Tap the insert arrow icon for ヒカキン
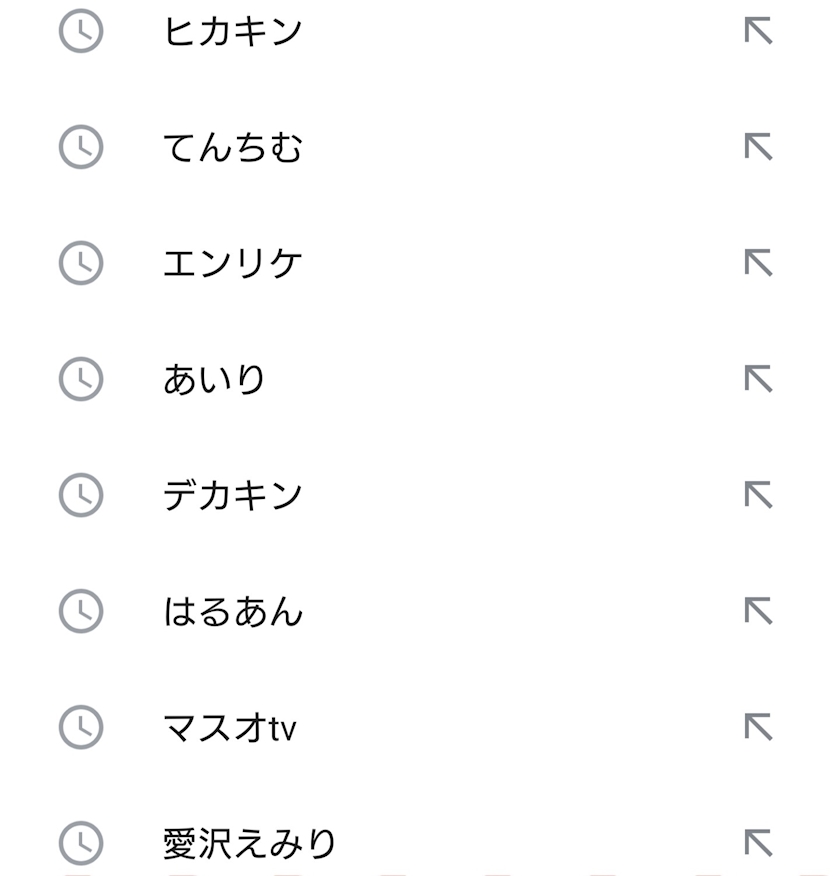This screenshot has width=840, height=876. 758,32
